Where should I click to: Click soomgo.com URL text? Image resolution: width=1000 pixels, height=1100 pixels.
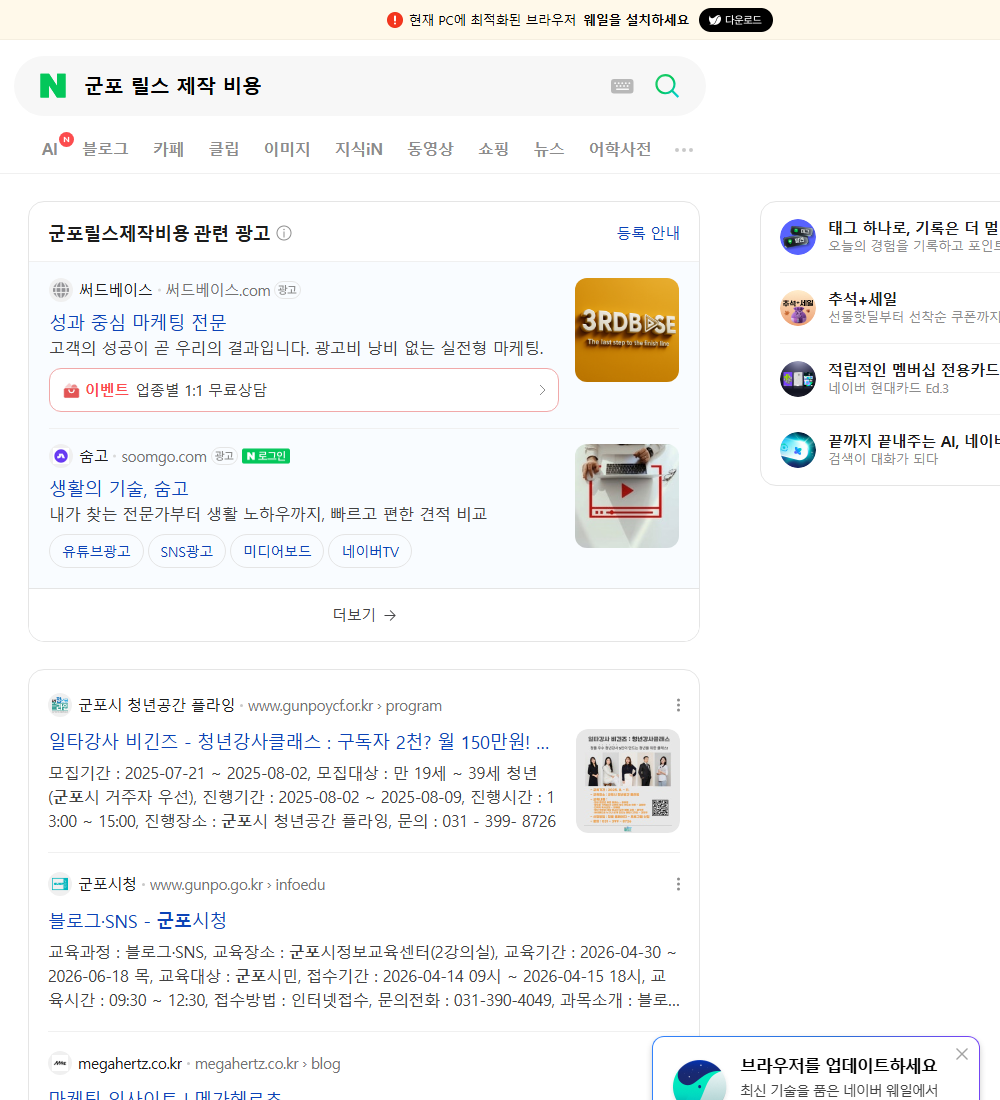click(x=164, y=457)
